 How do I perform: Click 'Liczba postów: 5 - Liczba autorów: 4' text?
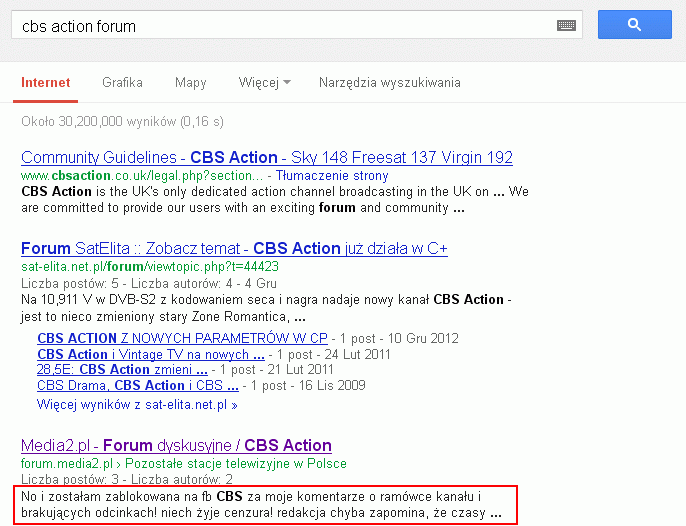(x=127, y=283)
